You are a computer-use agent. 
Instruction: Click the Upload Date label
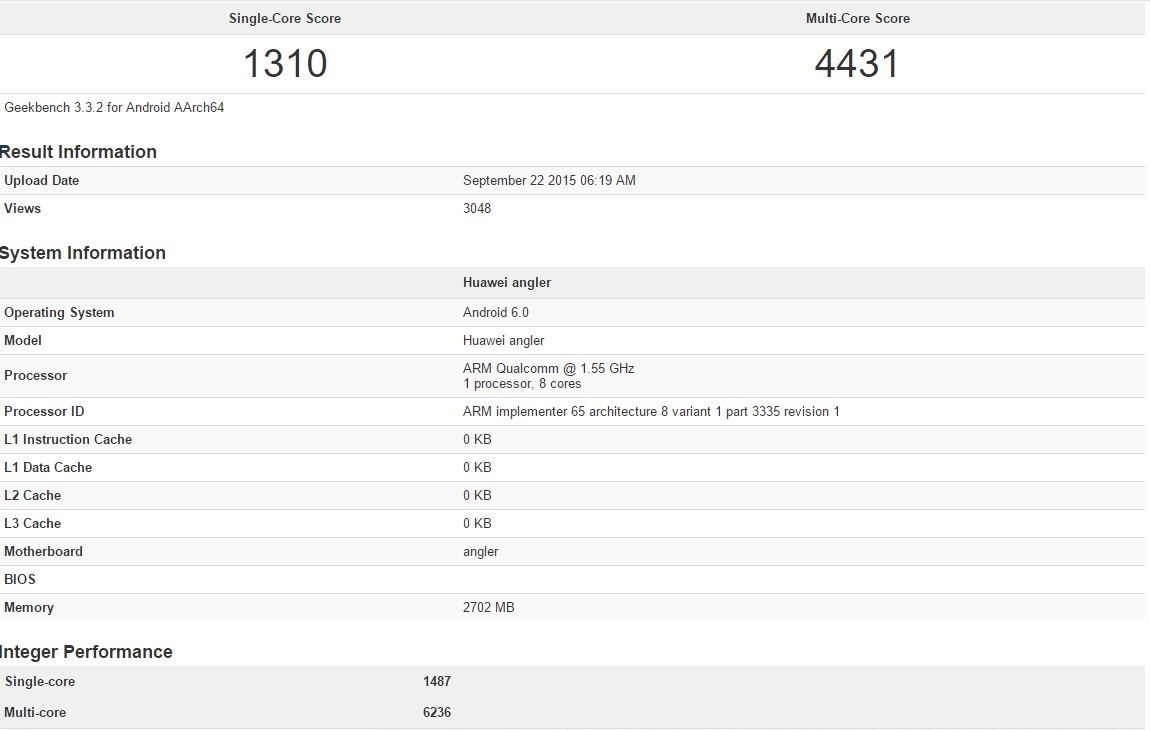click(41, 180)
